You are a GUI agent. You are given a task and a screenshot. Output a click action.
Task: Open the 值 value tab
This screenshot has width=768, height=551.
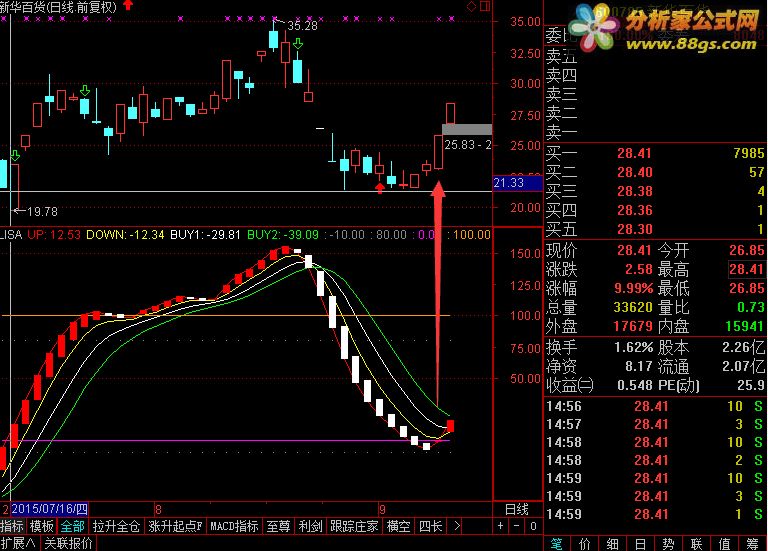724,543
